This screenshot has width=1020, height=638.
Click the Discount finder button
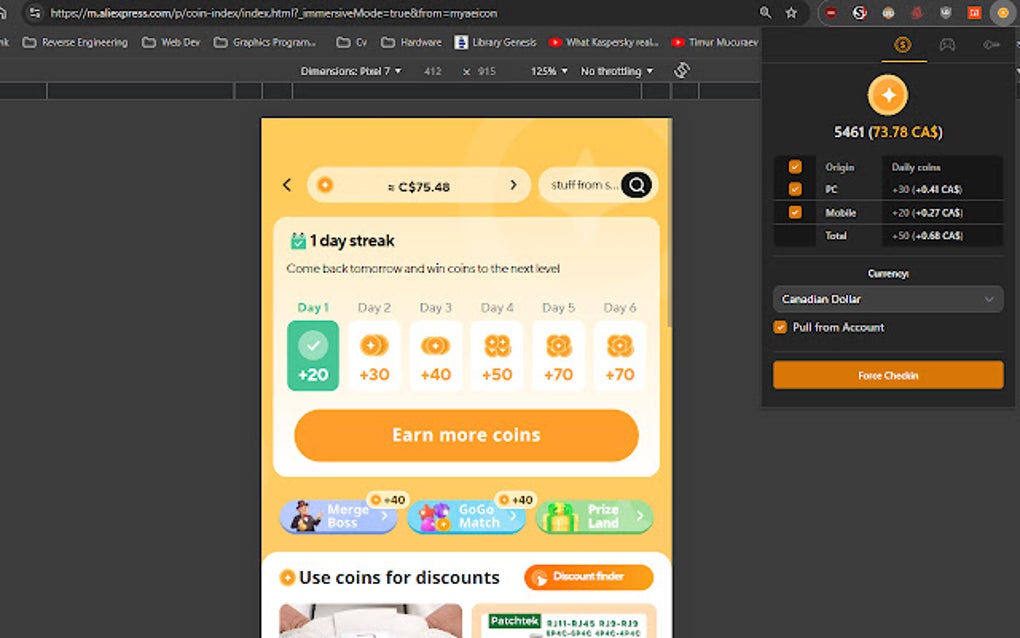point(589,577)
